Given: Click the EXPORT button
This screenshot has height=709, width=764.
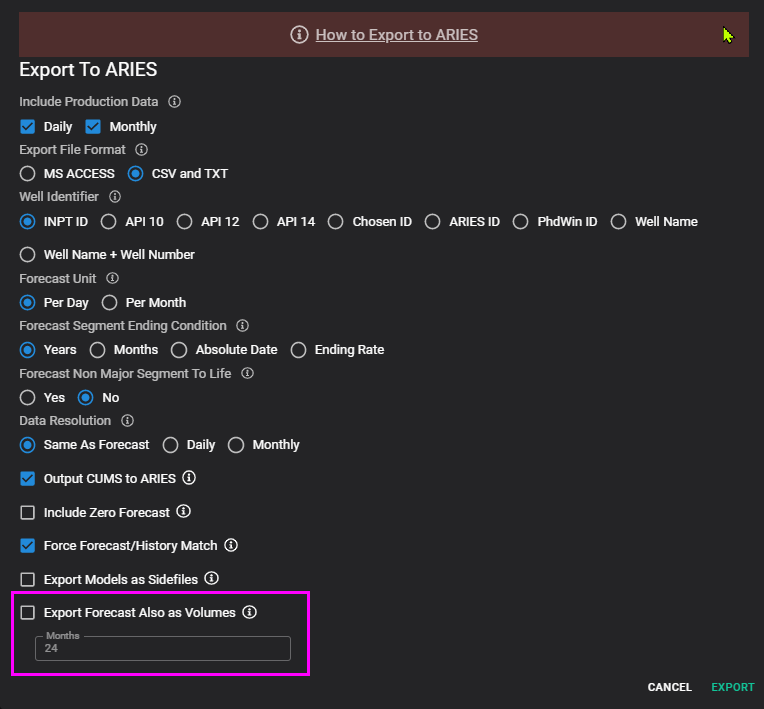Looking at the screenshot, I should tap(732, 687).
